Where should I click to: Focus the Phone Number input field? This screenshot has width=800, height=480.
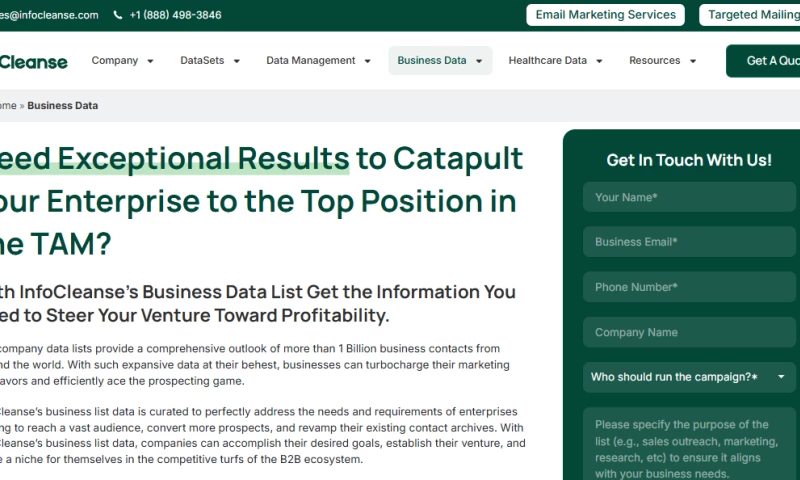pos(689,287)
